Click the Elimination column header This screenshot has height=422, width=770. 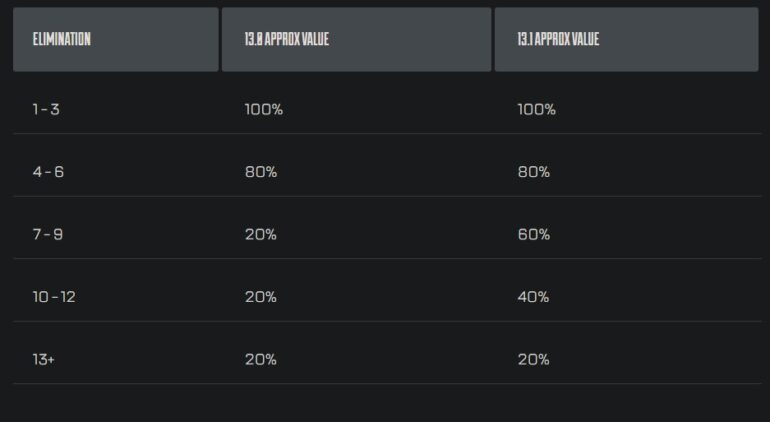click(116, 39)
